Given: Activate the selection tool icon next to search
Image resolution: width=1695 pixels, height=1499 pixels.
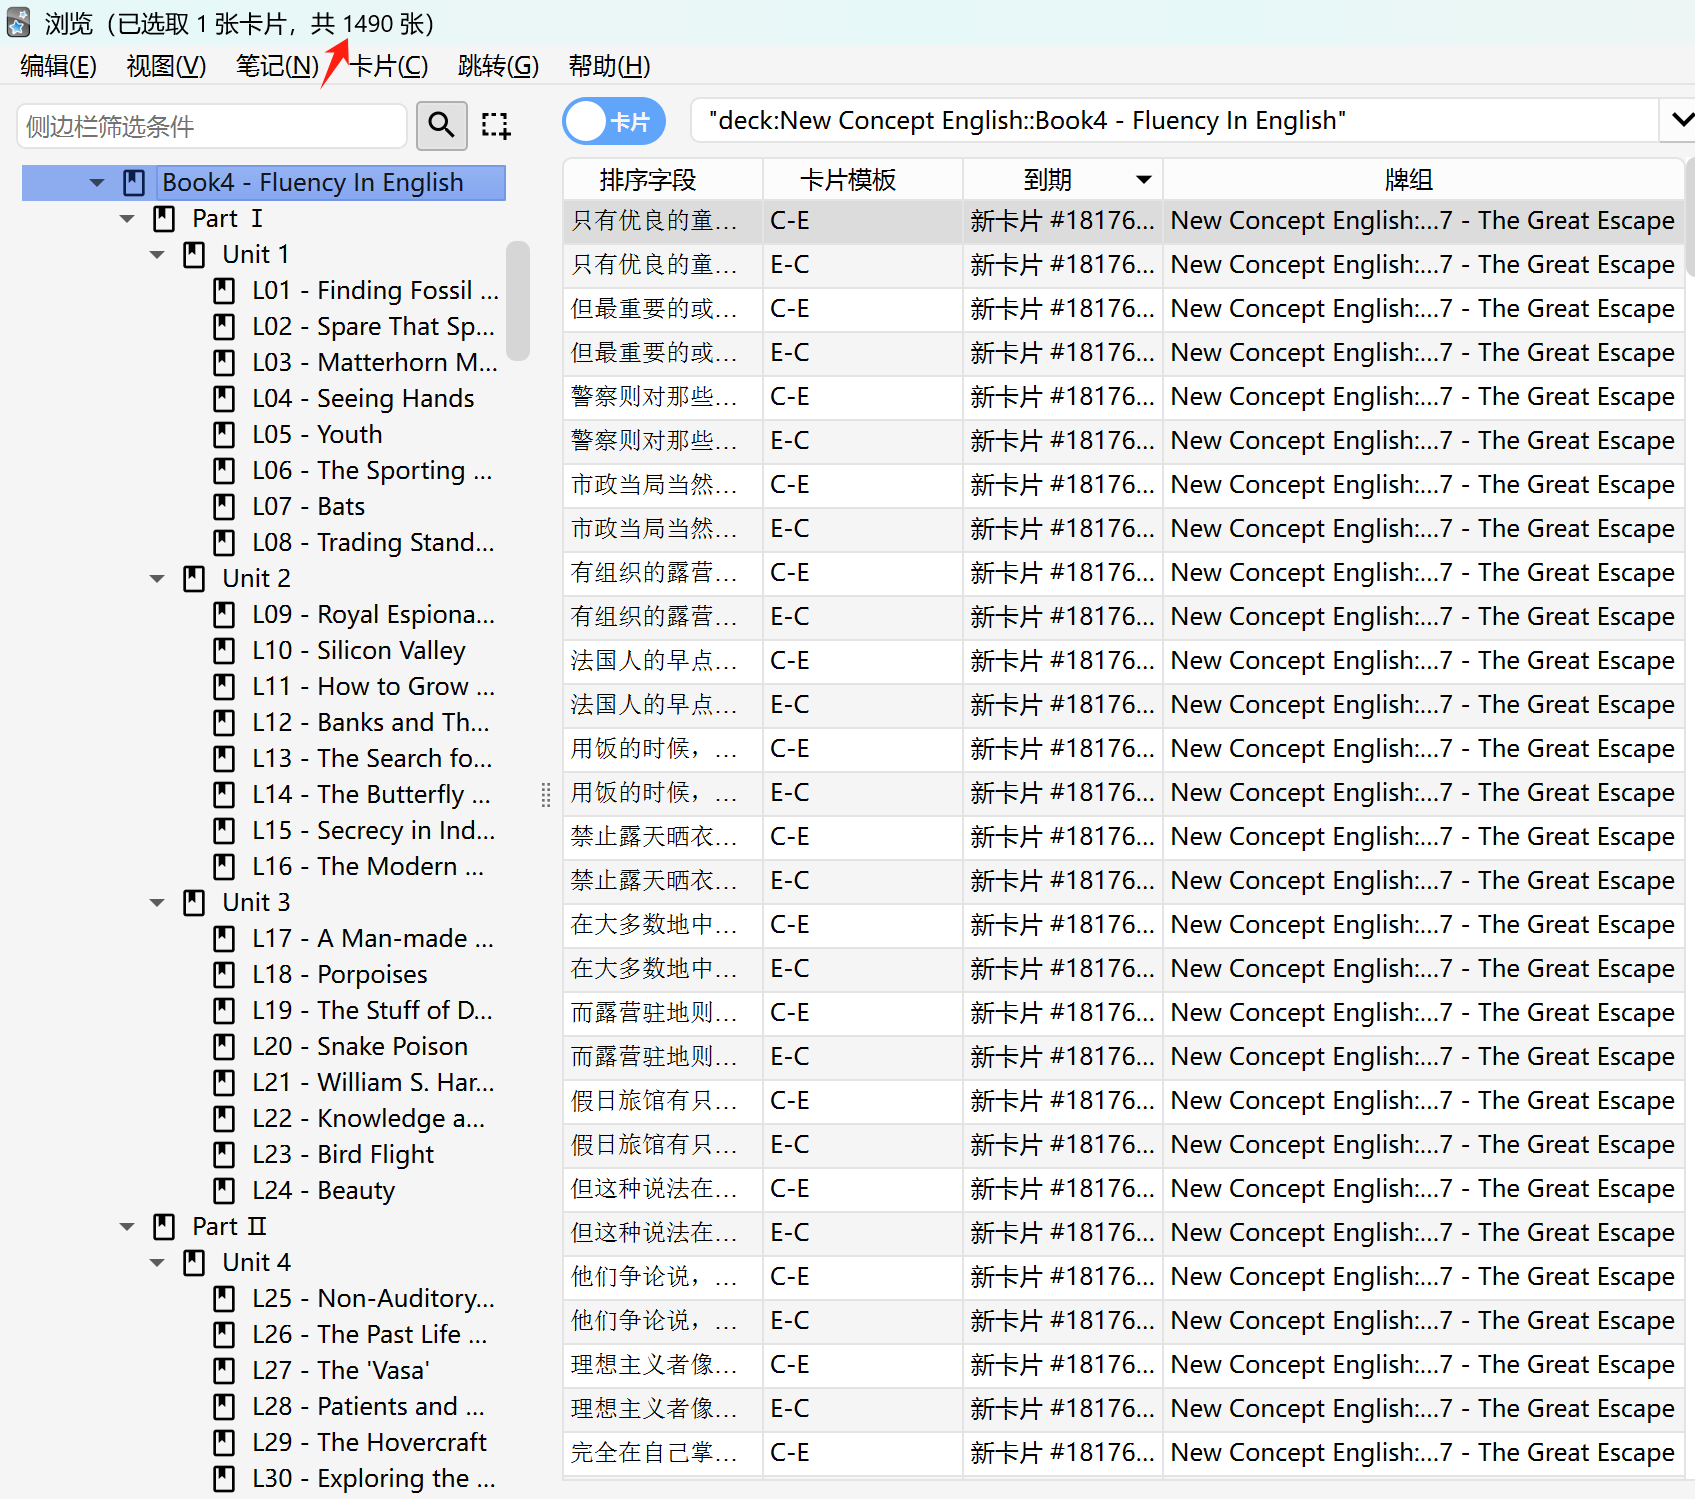Looking at the screenshot, I should coord(495,125).
